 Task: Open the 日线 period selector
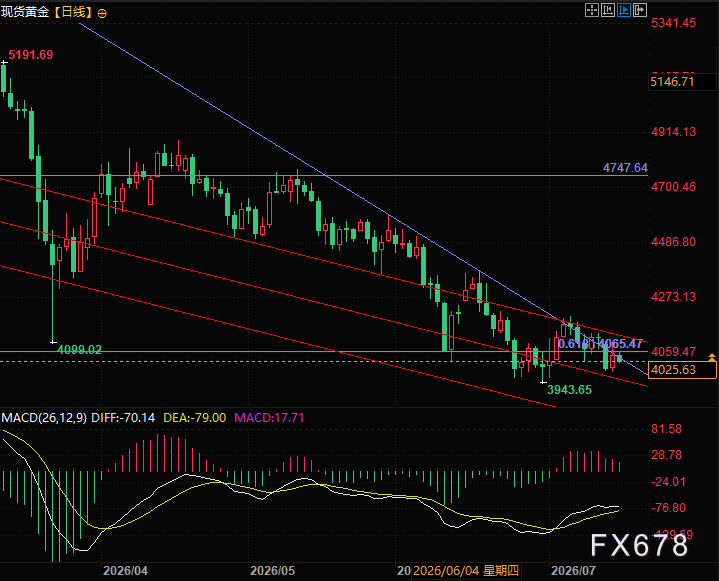[x=73, y=12]
